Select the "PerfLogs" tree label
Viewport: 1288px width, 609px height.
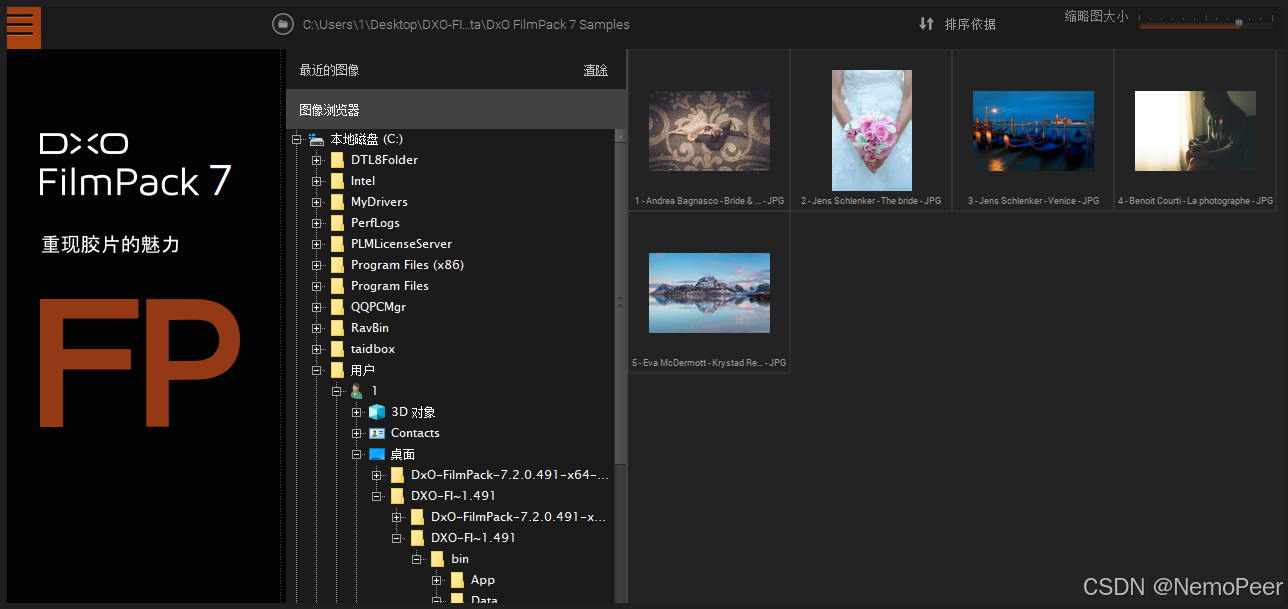click(x=375, y=223)
